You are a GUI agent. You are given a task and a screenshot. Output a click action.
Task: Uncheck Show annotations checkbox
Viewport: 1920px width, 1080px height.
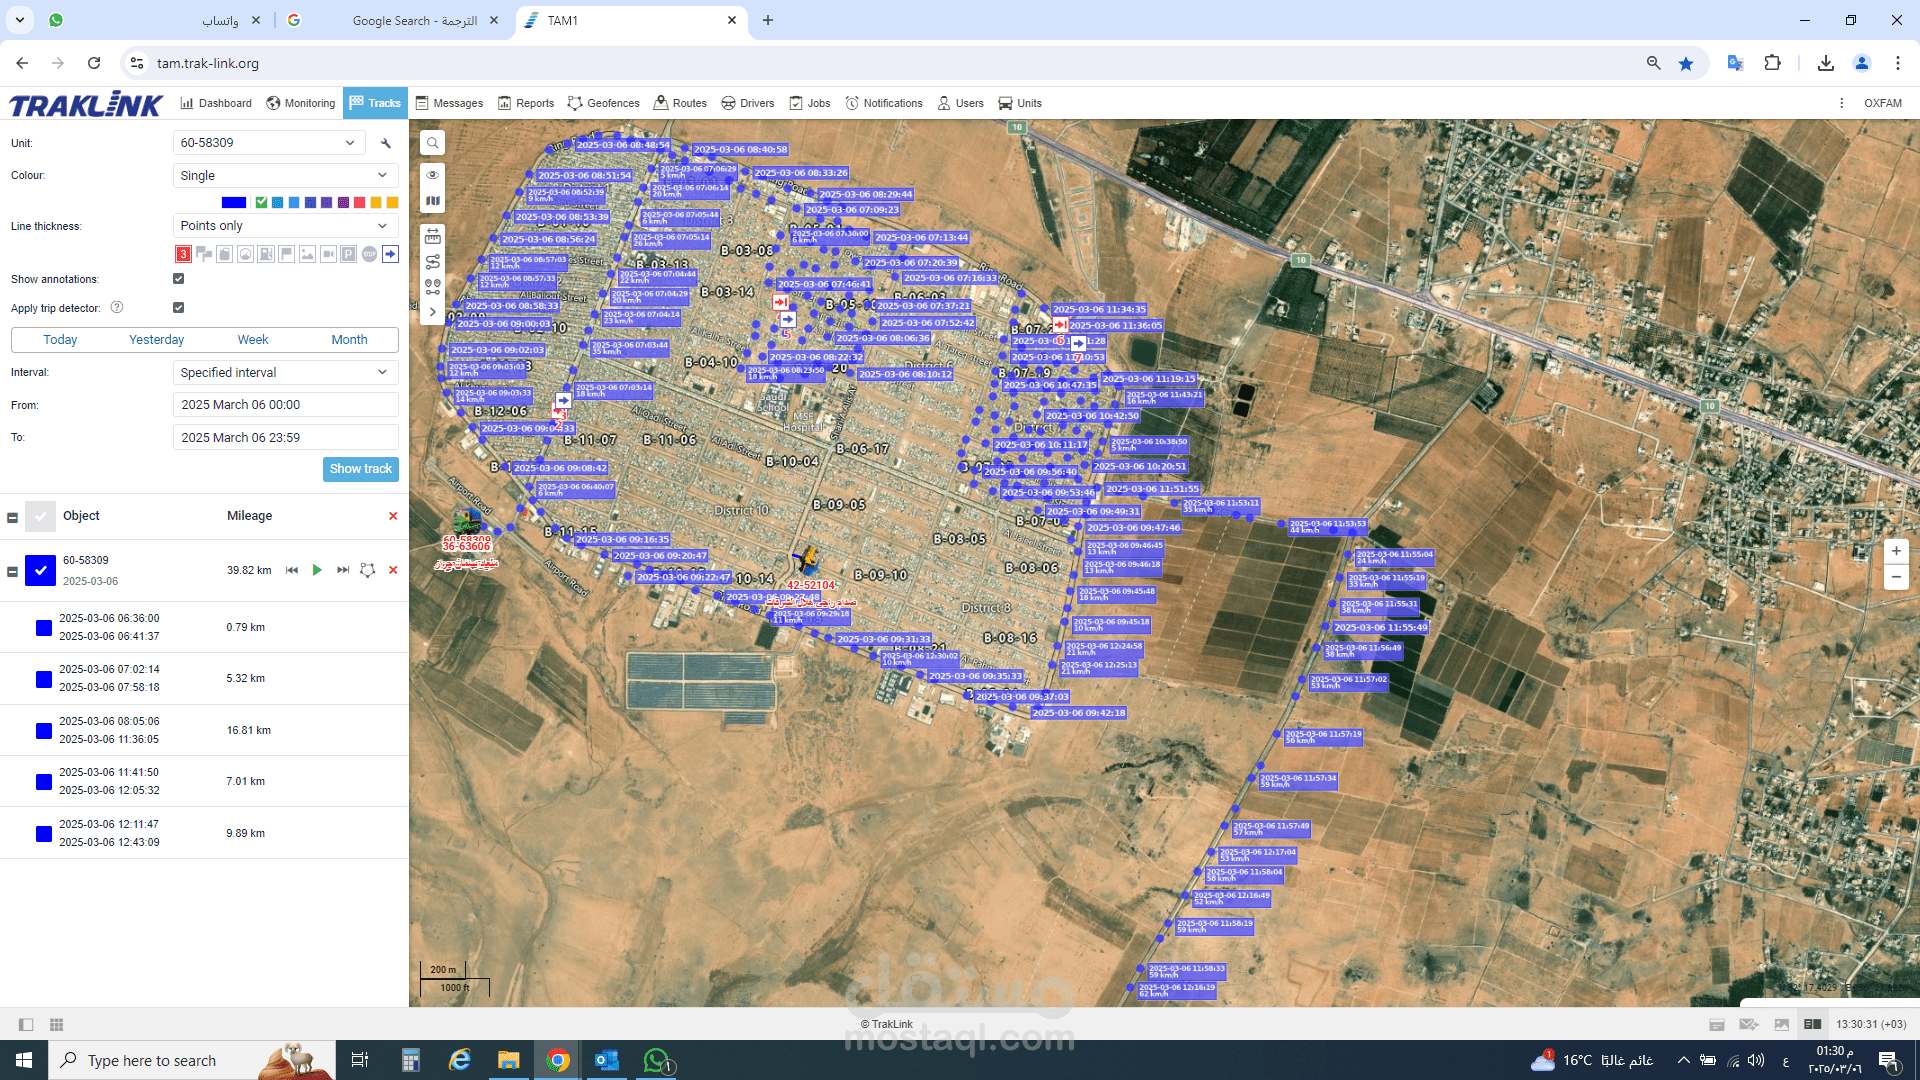[179, 279]
